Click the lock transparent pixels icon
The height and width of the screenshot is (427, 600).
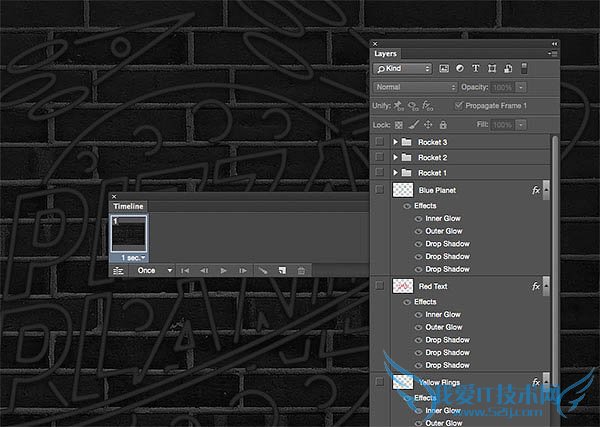pyautogui.click(x=397, y=124)
